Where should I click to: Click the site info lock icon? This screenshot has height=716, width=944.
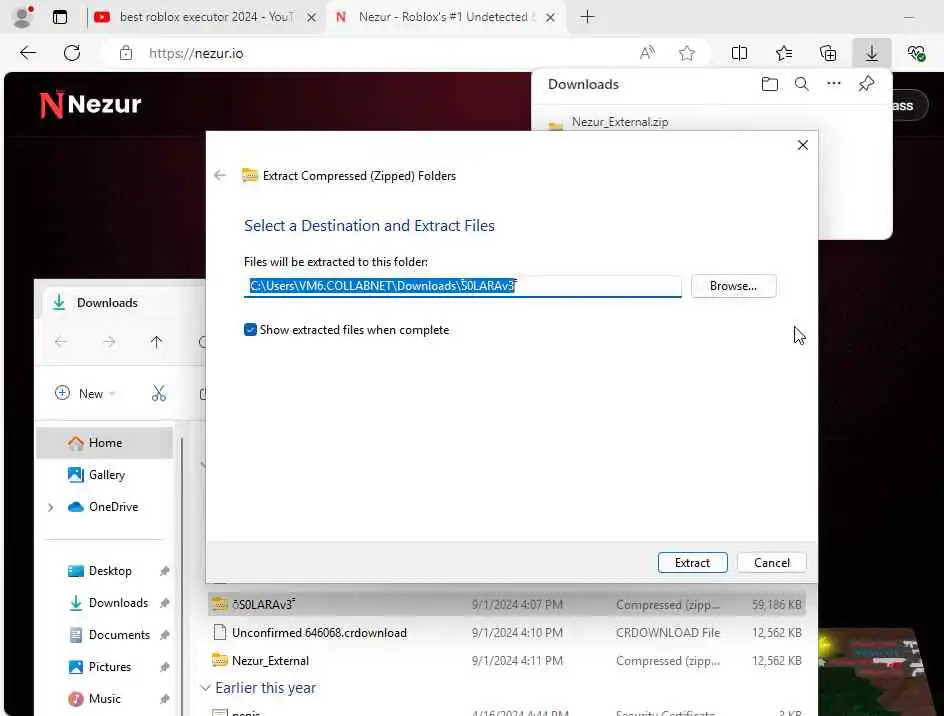(x=126, y=53)
